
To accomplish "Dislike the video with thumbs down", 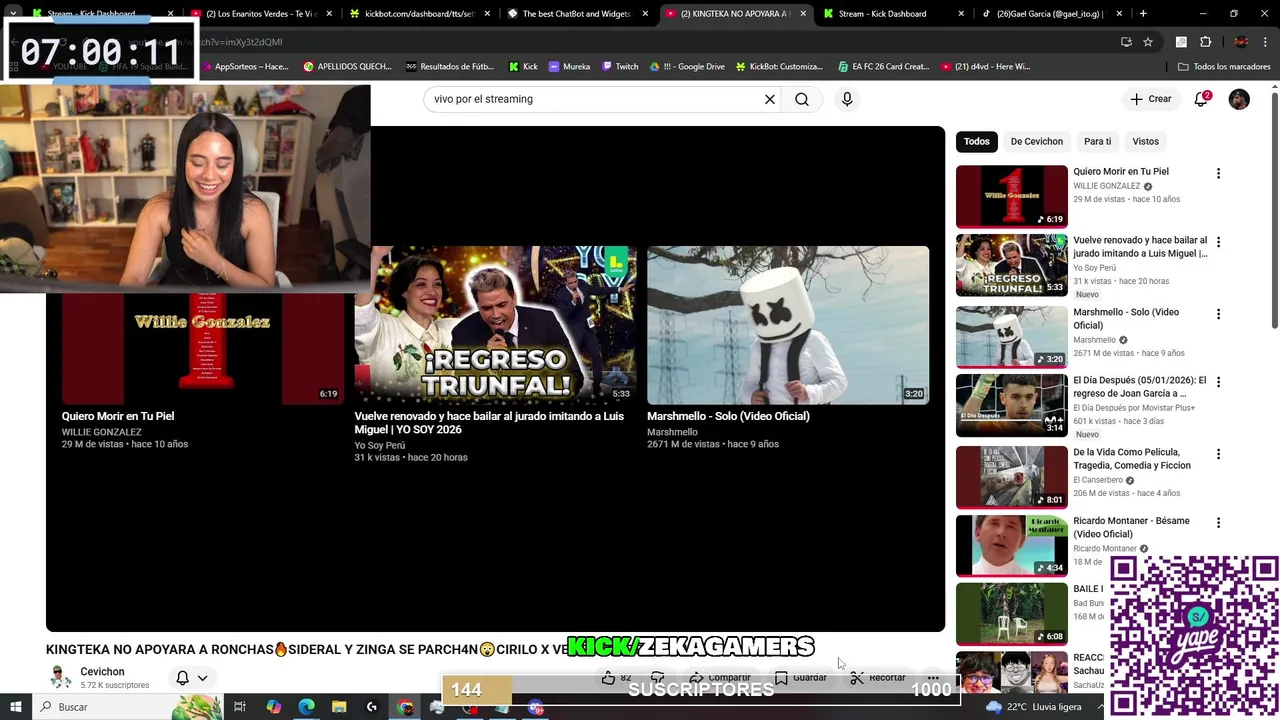I will pyautogui.click(x=658, y=678).
